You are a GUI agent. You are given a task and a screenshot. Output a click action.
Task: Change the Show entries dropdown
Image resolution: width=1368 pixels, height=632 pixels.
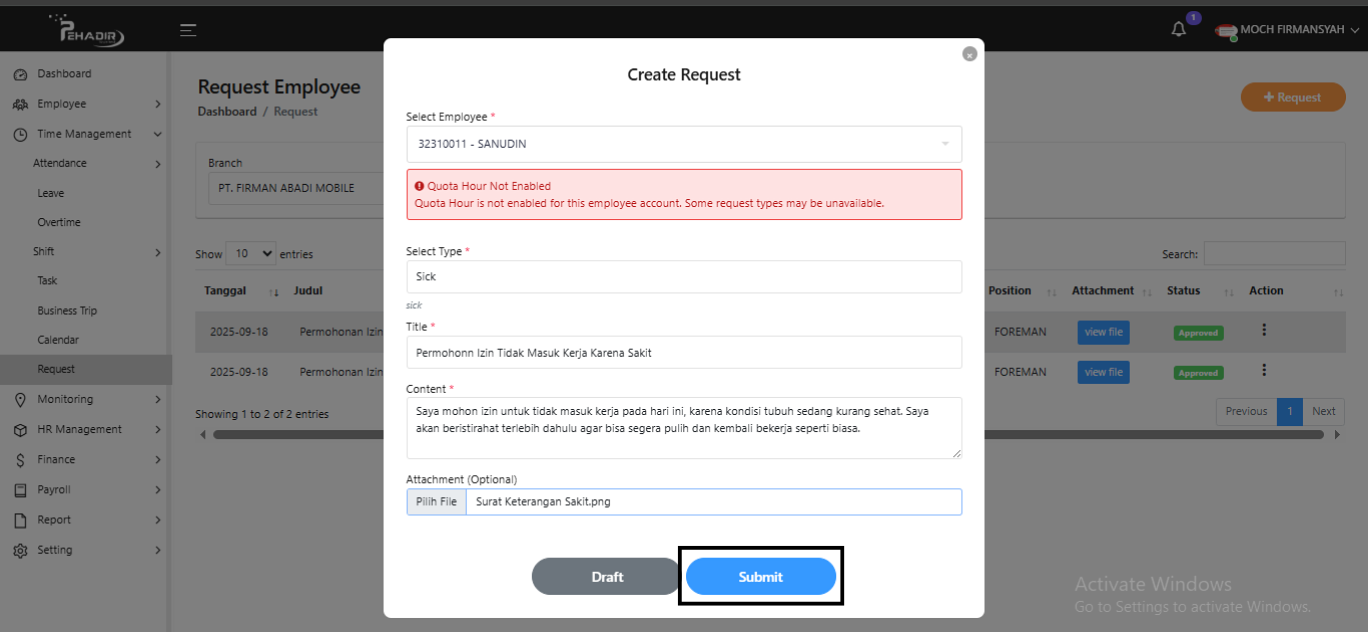point(250,253)
